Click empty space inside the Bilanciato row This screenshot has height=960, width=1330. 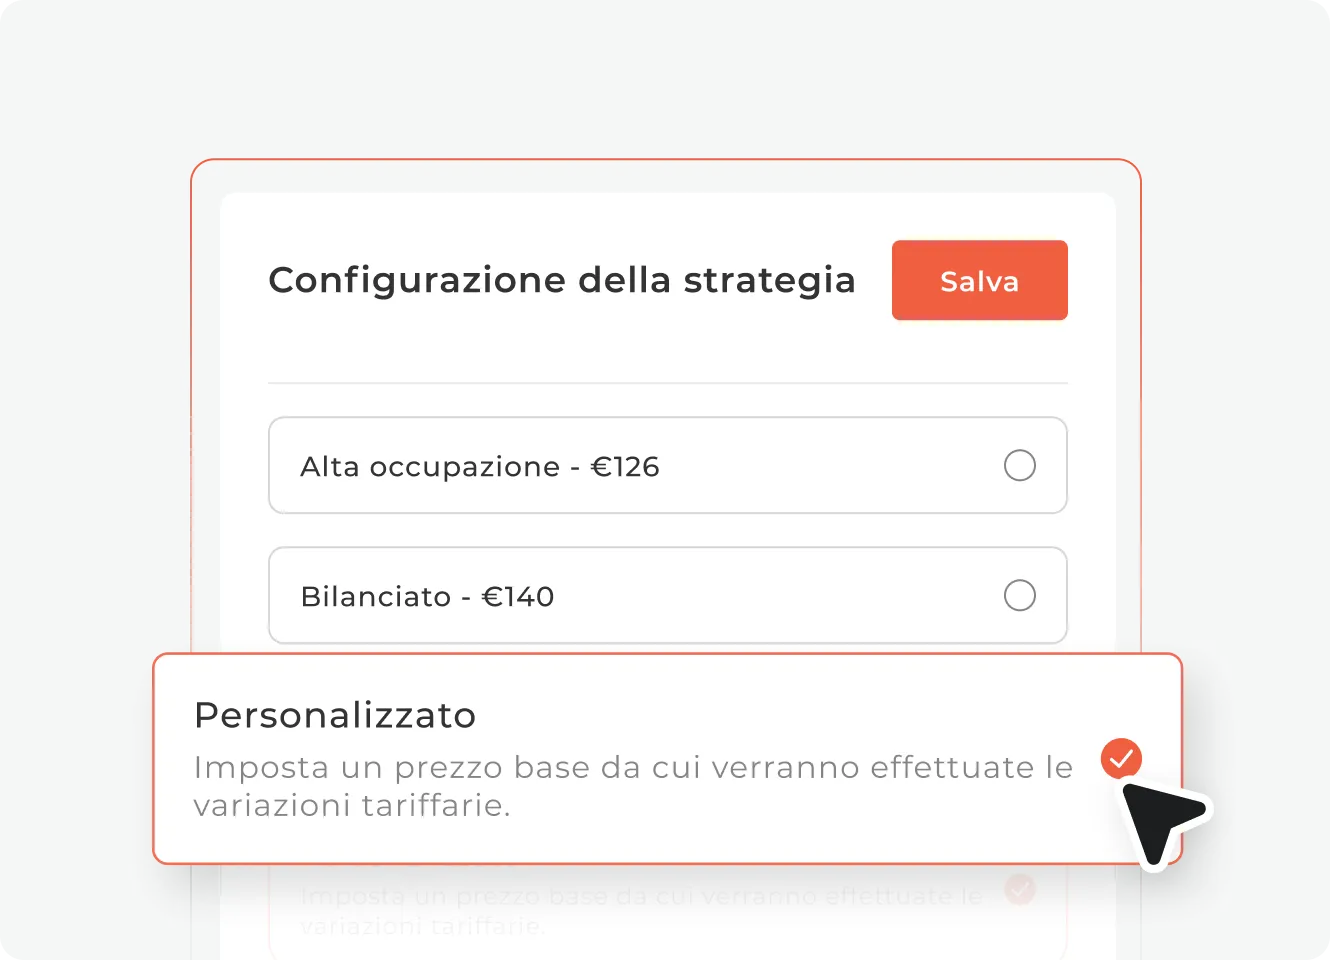[x=780, y=596]
